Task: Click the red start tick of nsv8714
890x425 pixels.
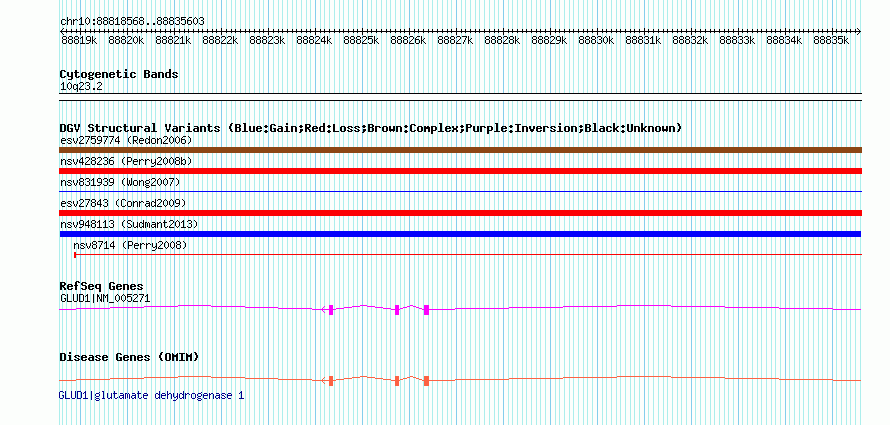Action: click(x=75, y=255)
